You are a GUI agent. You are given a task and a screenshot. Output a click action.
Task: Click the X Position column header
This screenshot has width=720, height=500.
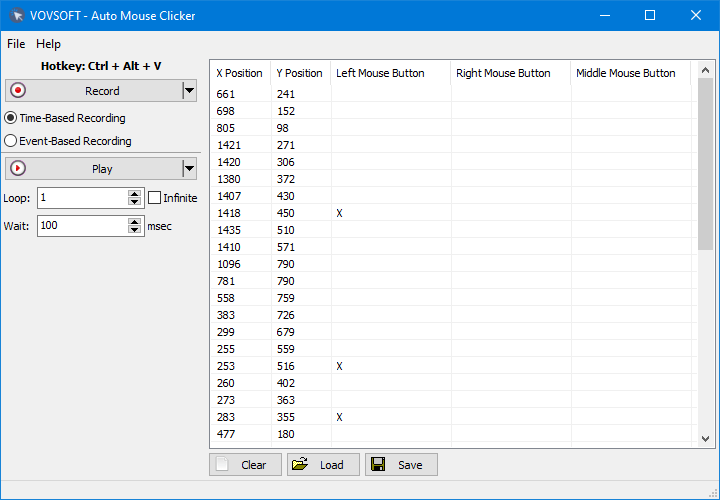pyautogui.click(x=240, y=73)
